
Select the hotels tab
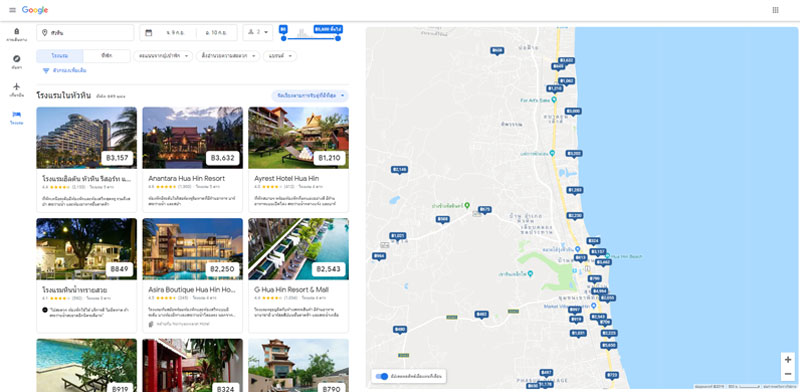click(60, 56)
